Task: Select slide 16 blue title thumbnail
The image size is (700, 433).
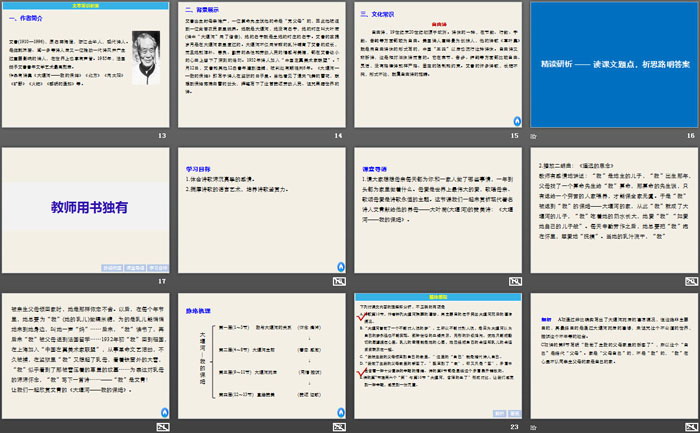Action: [616, 63]
